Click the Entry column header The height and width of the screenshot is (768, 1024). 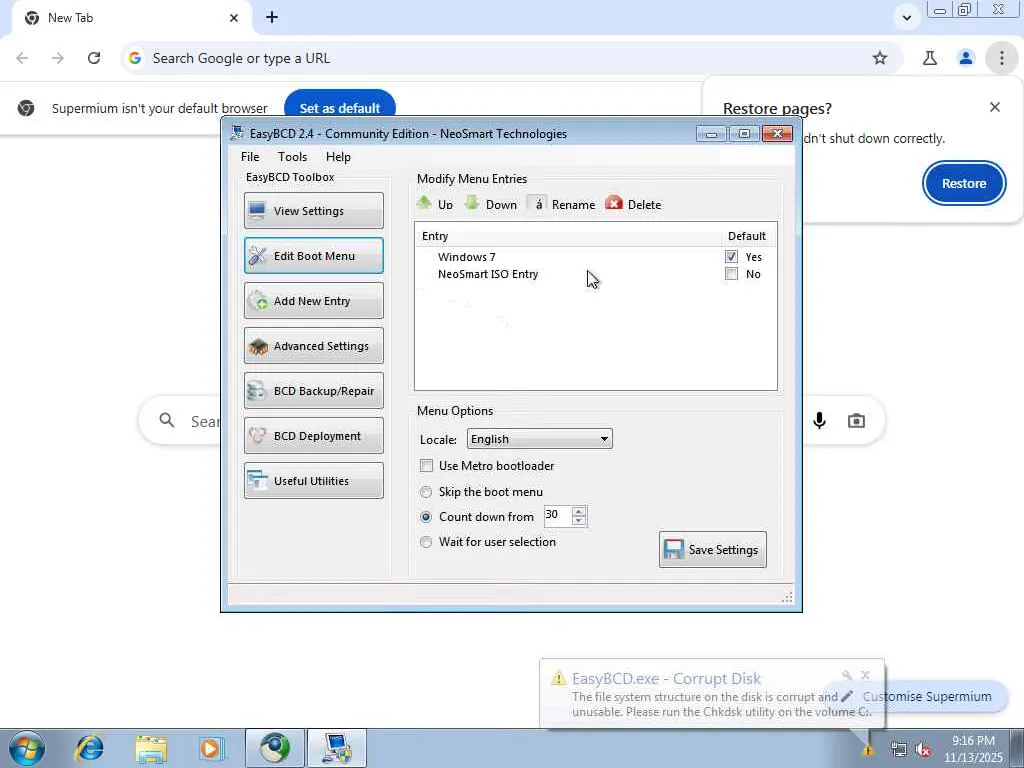click(x=568, y=236)
